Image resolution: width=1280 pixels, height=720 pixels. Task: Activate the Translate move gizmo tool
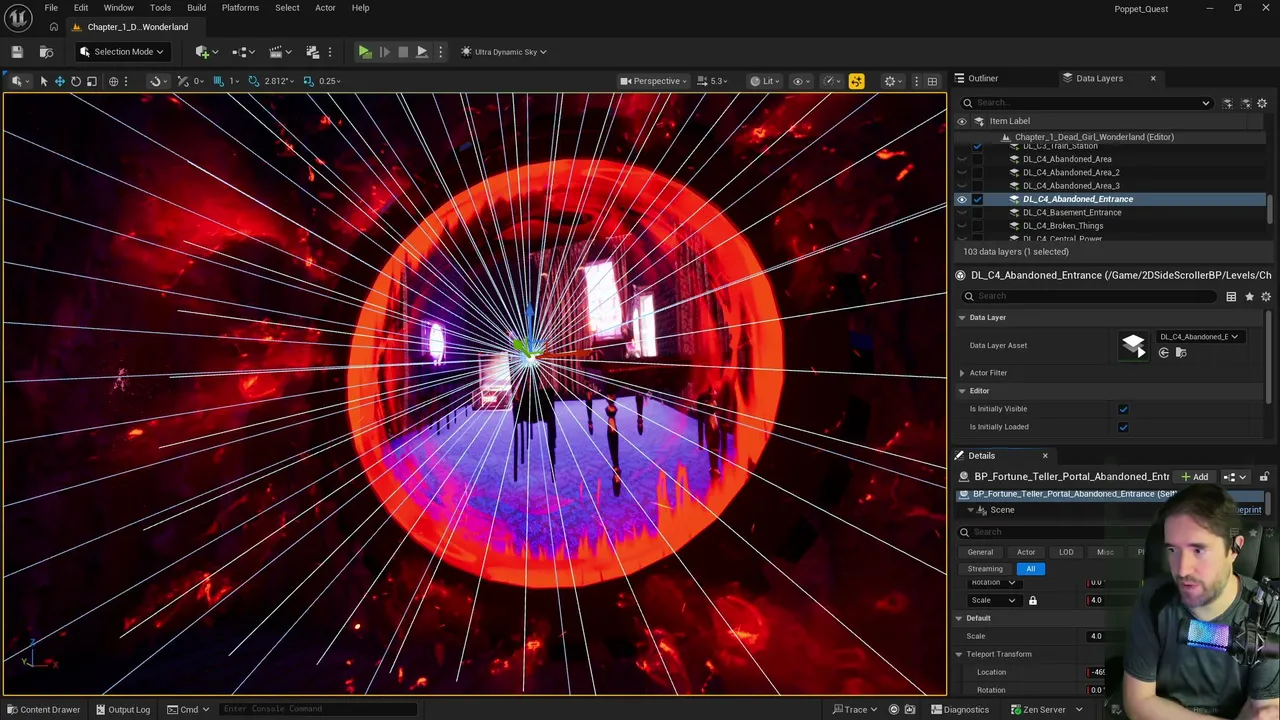tap(59, 81)
